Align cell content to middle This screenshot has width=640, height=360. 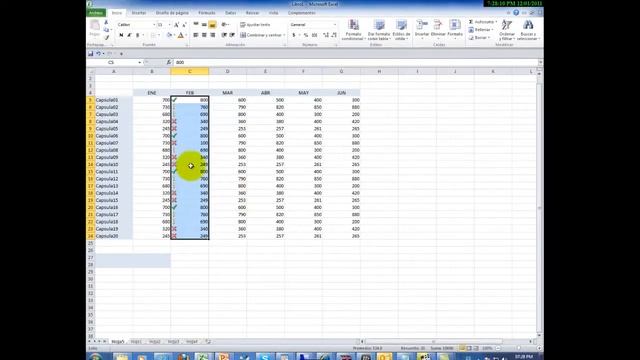click(204, 25)
